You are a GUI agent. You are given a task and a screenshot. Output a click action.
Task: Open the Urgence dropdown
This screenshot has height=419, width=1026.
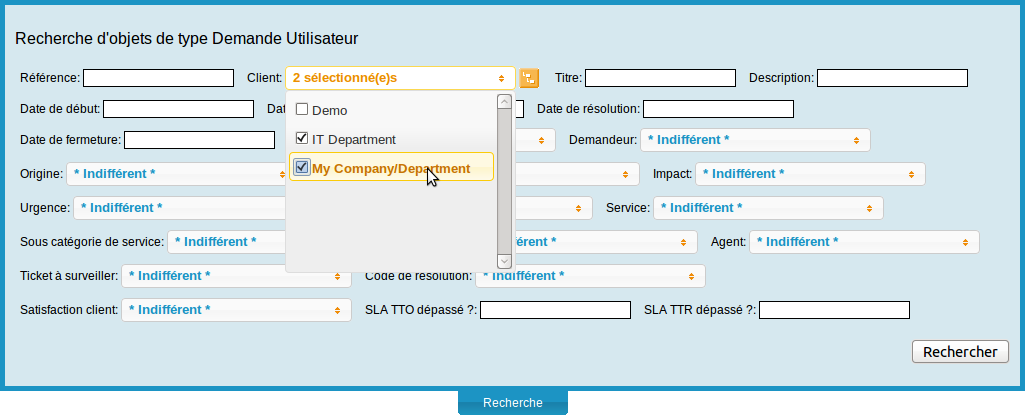(x=180, y=208)
